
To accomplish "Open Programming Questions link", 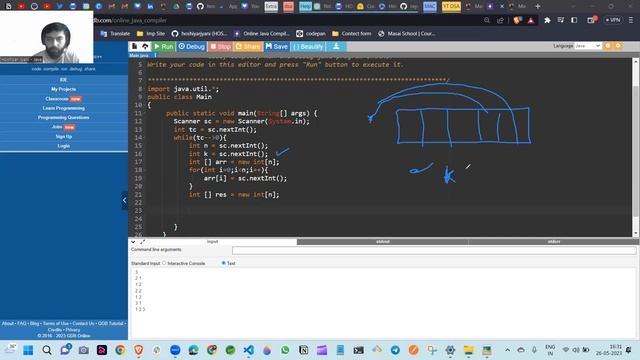I will [63, 118].
